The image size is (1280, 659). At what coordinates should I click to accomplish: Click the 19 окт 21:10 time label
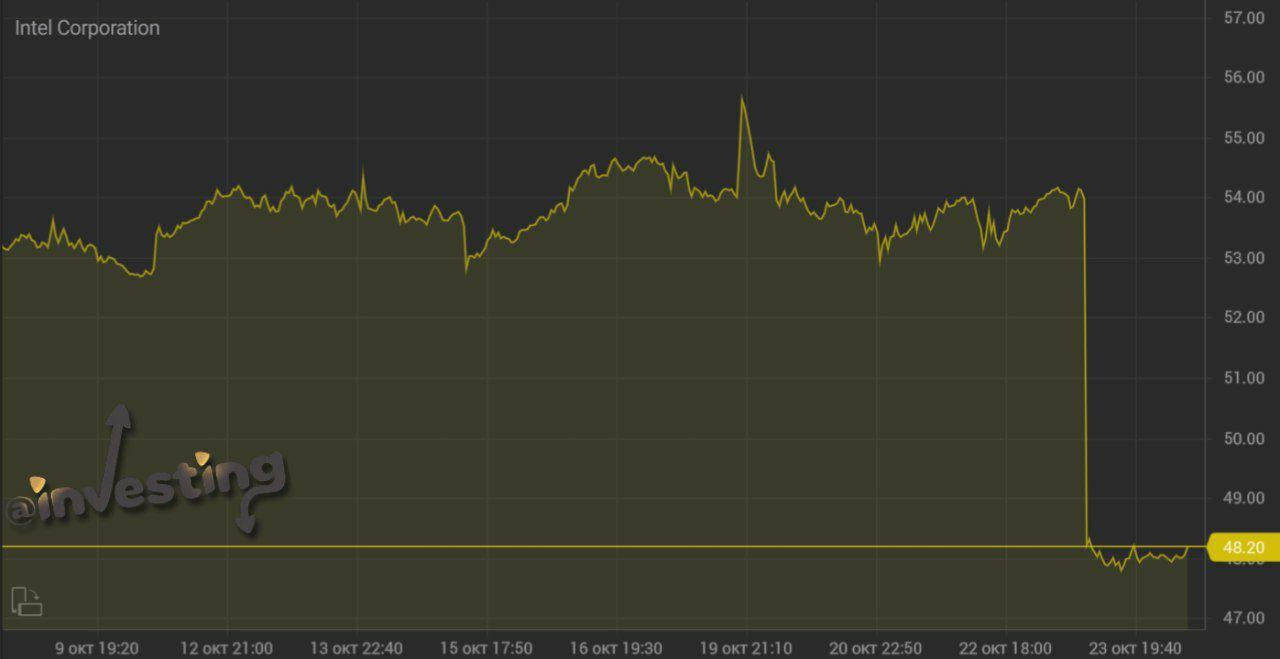(x=746, y=648)
